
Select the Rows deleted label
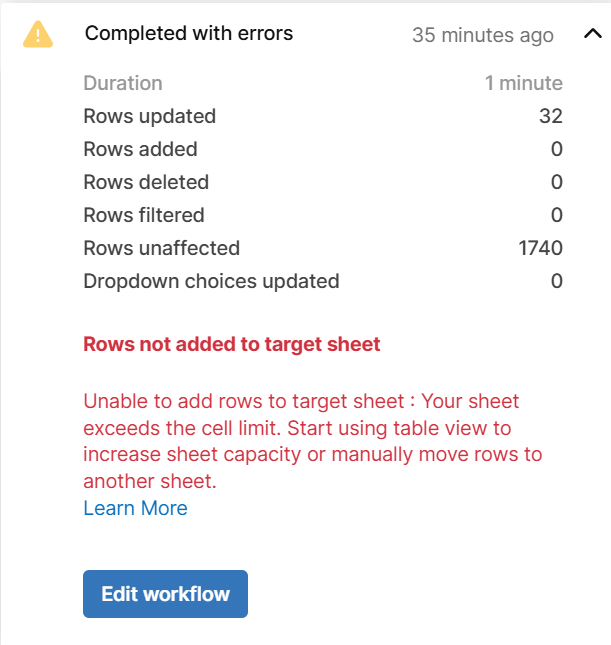click(x=146, y=182)
